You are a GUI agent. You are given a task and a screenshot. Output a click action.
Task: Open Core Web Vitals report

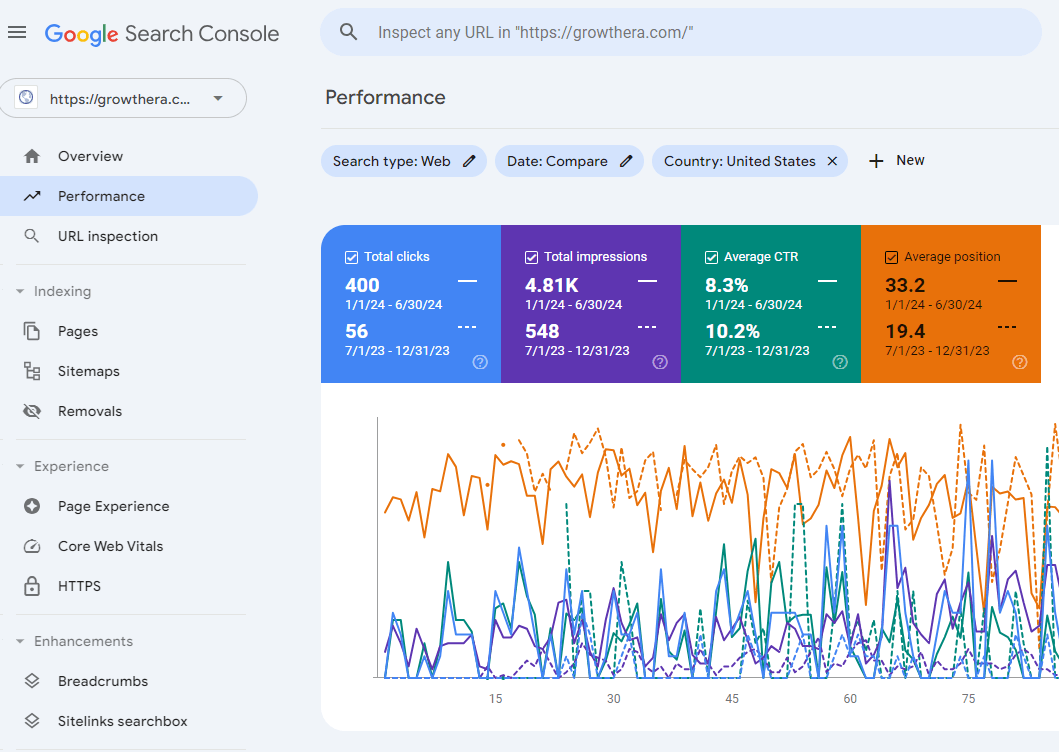[110, 546]
